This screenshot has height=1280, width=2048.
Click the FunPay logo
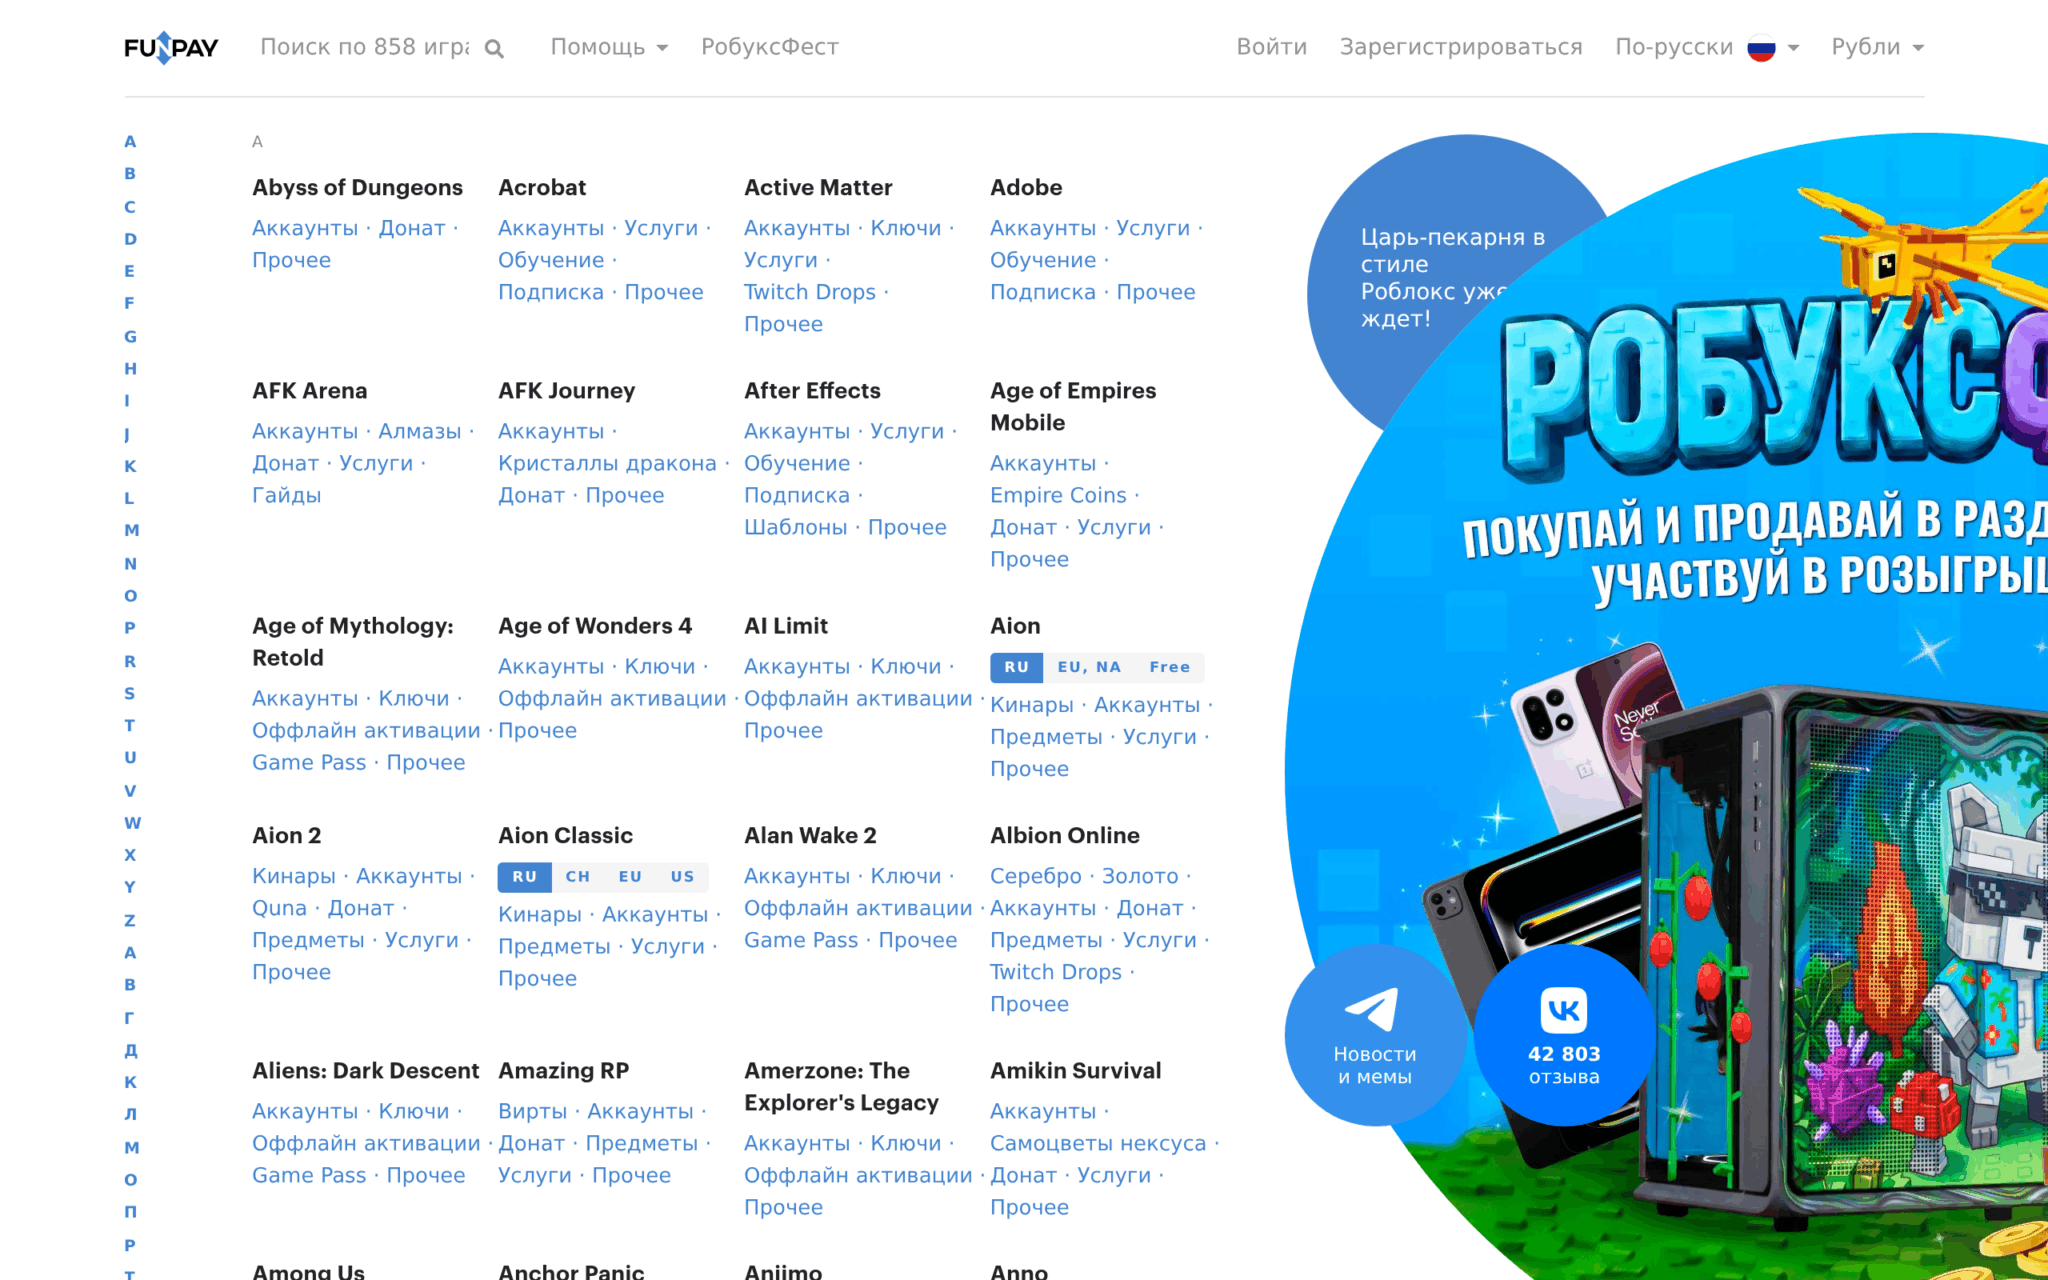click(x=171, y=47)
